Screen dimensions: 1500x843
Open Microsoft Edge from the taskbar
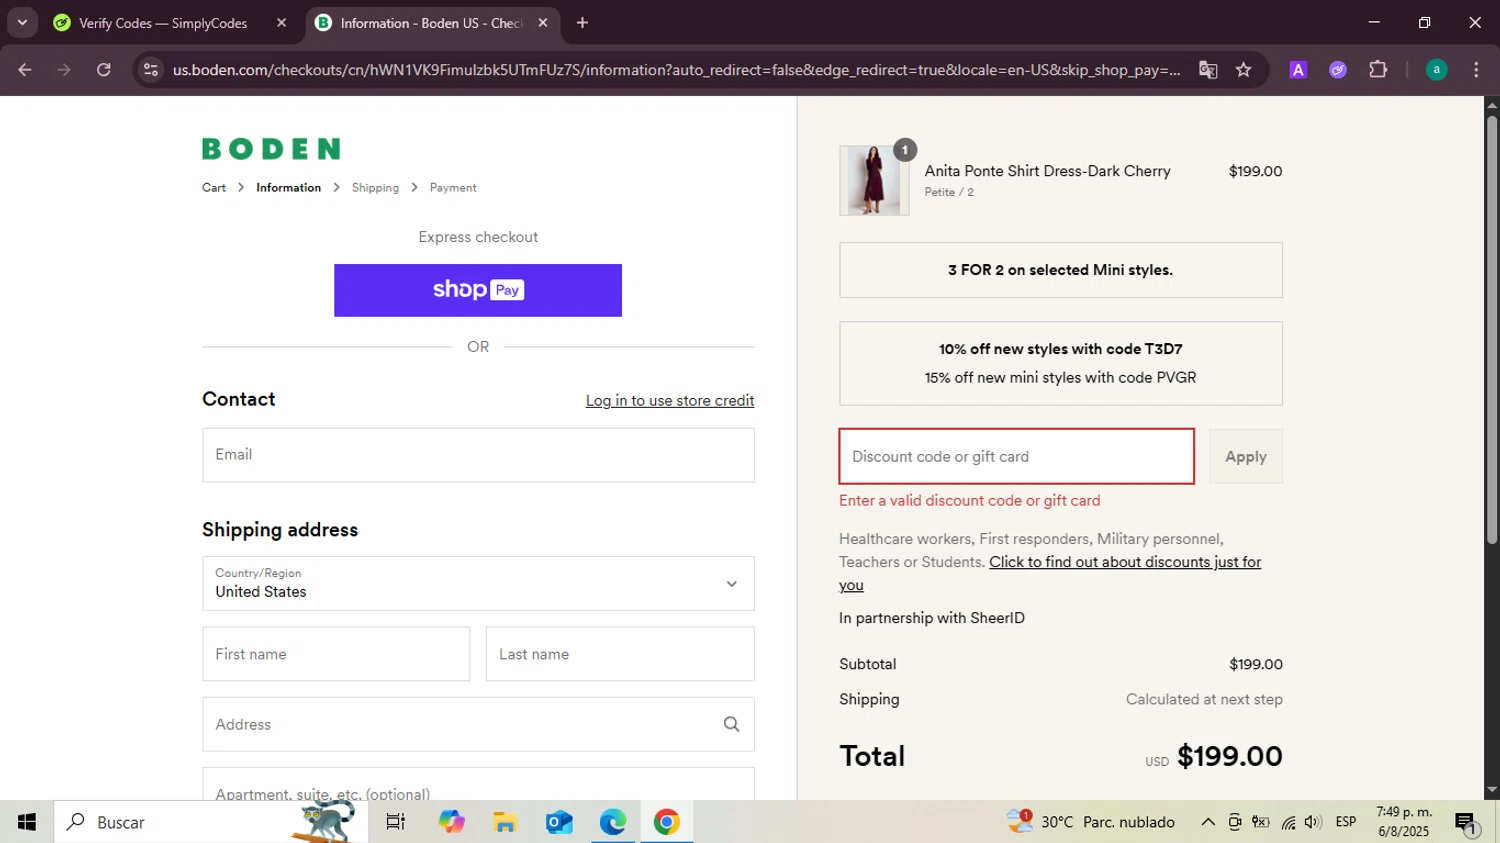(613, 822)
